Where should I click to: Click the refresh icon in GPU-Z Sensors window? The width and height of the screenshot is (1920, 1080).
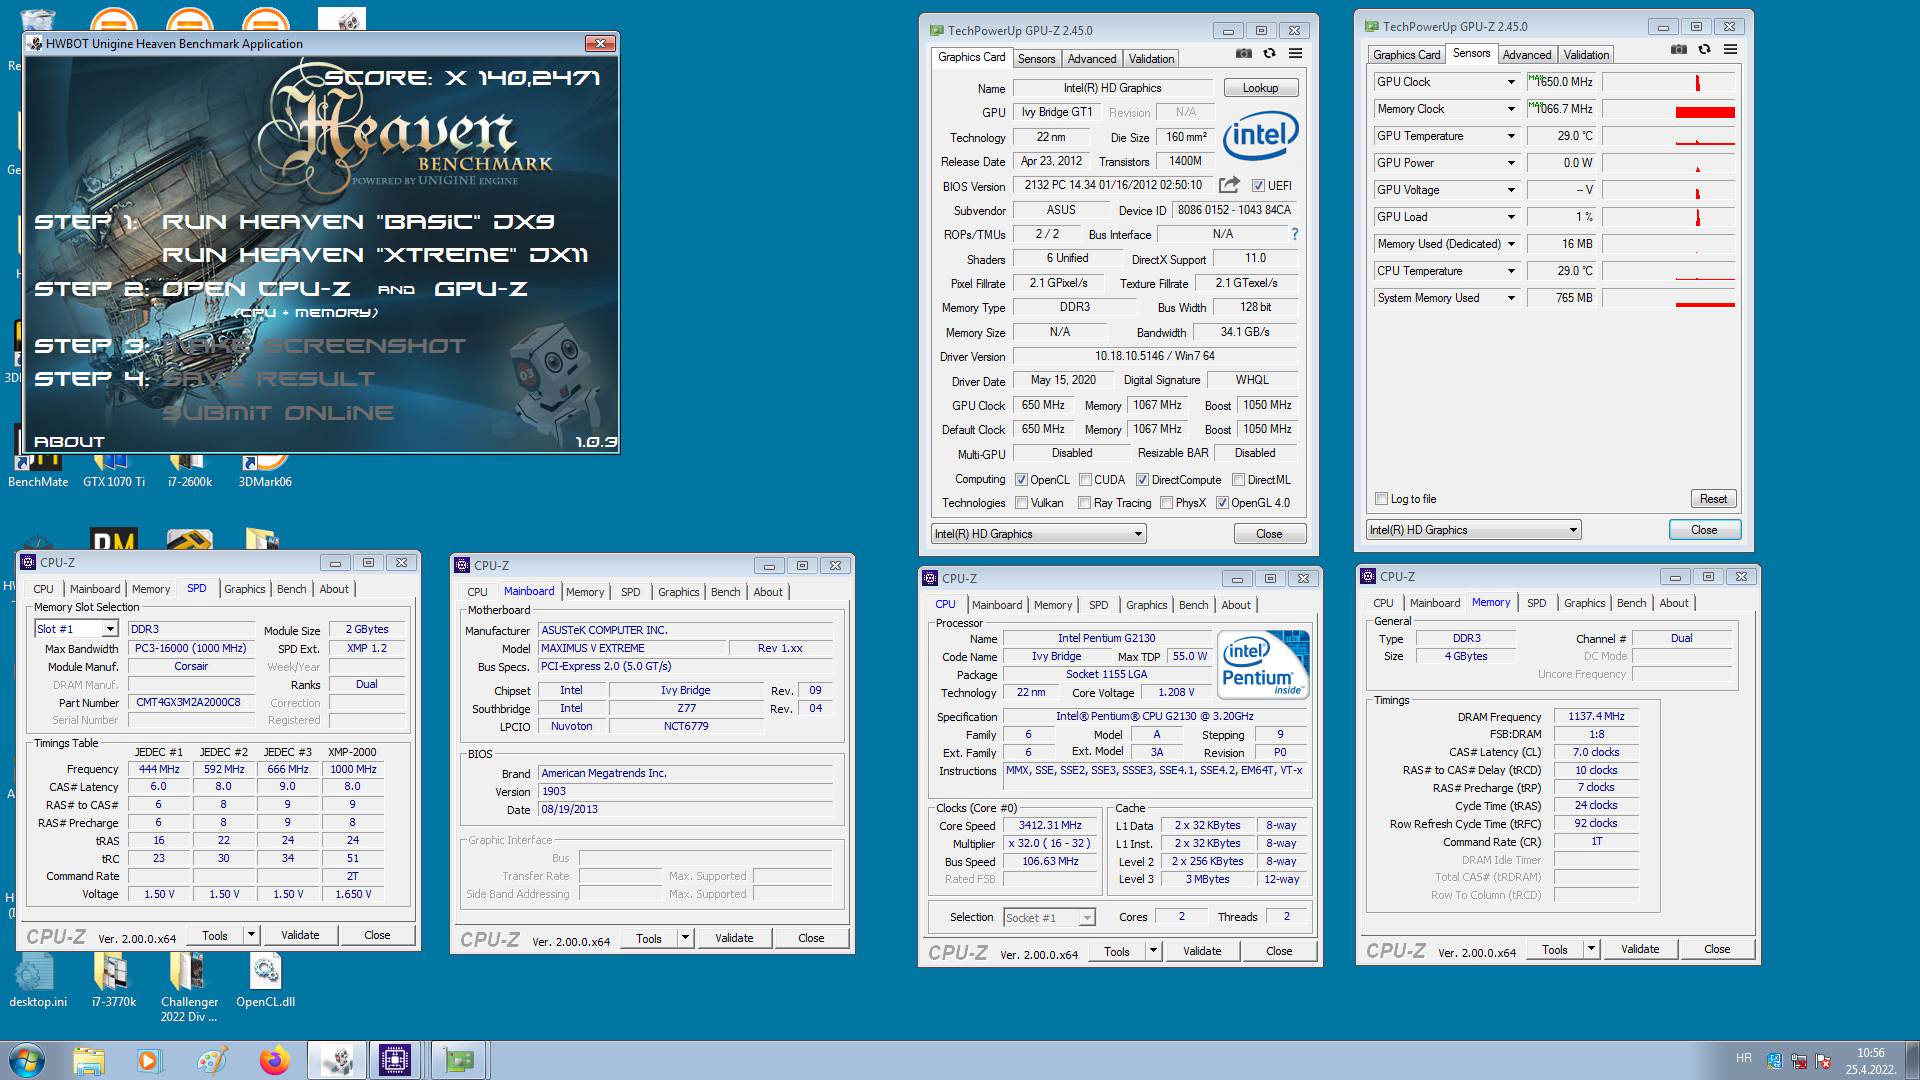coord(1705,50)
